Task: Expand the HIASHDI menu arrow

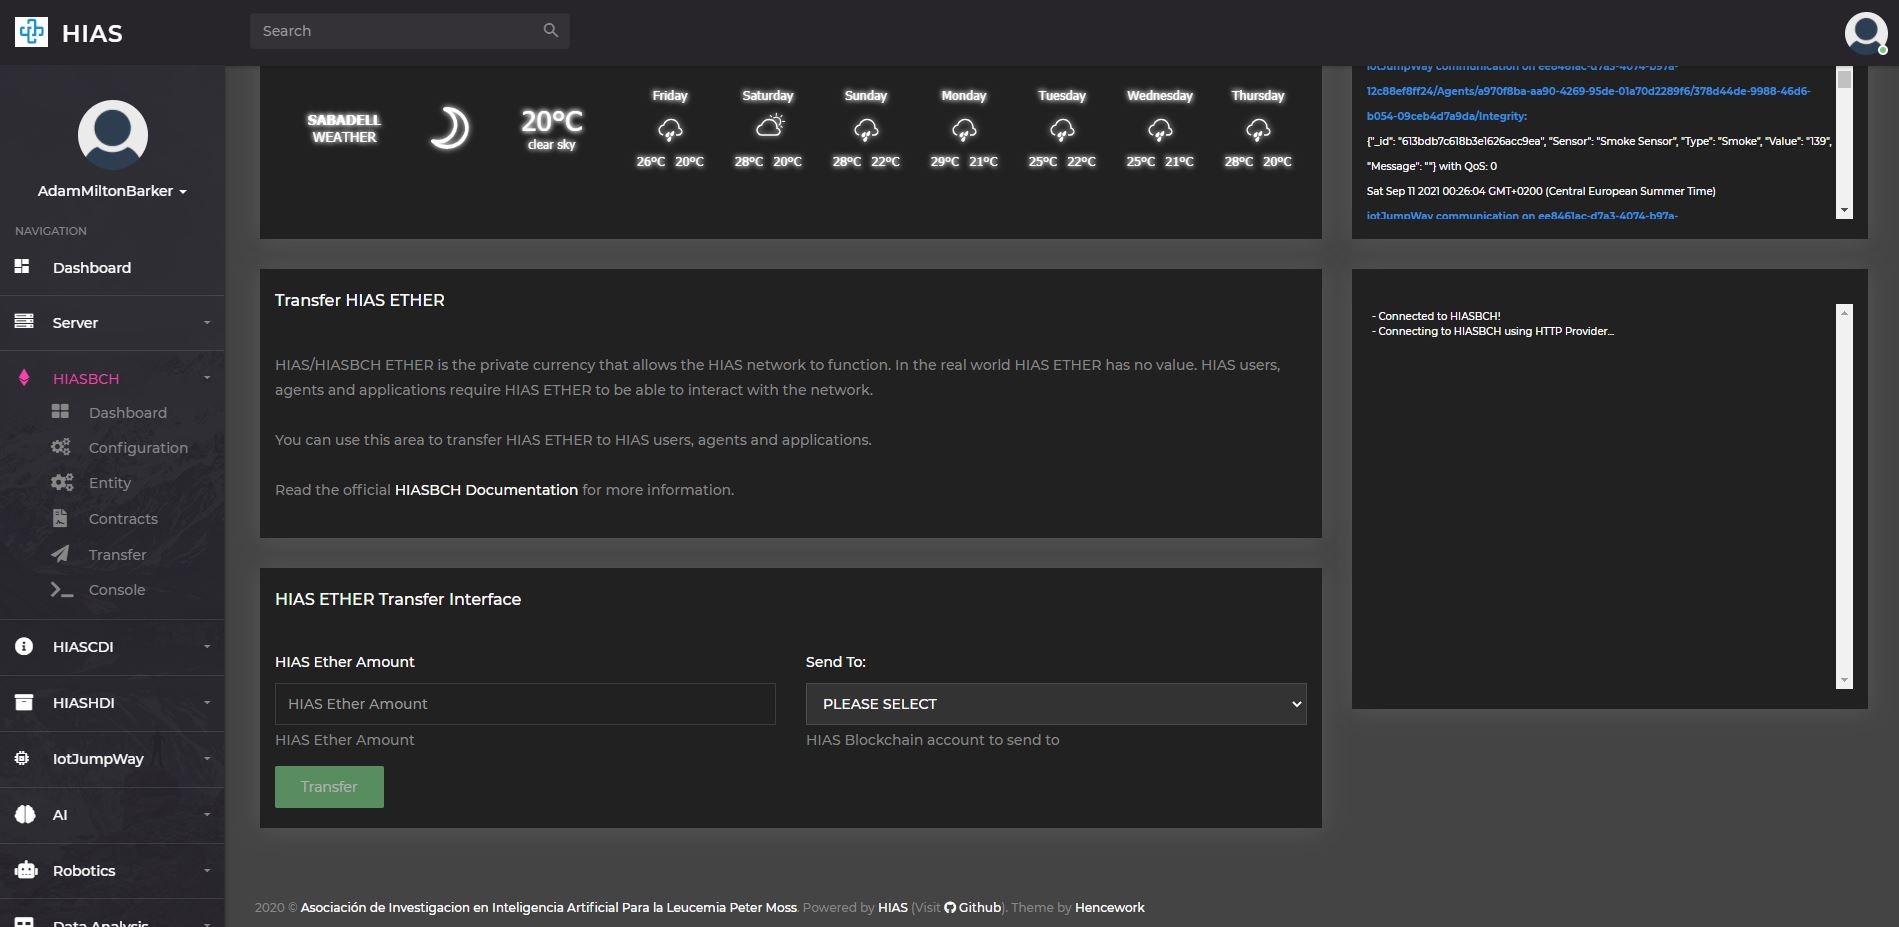Action: (x=207, y=703)
